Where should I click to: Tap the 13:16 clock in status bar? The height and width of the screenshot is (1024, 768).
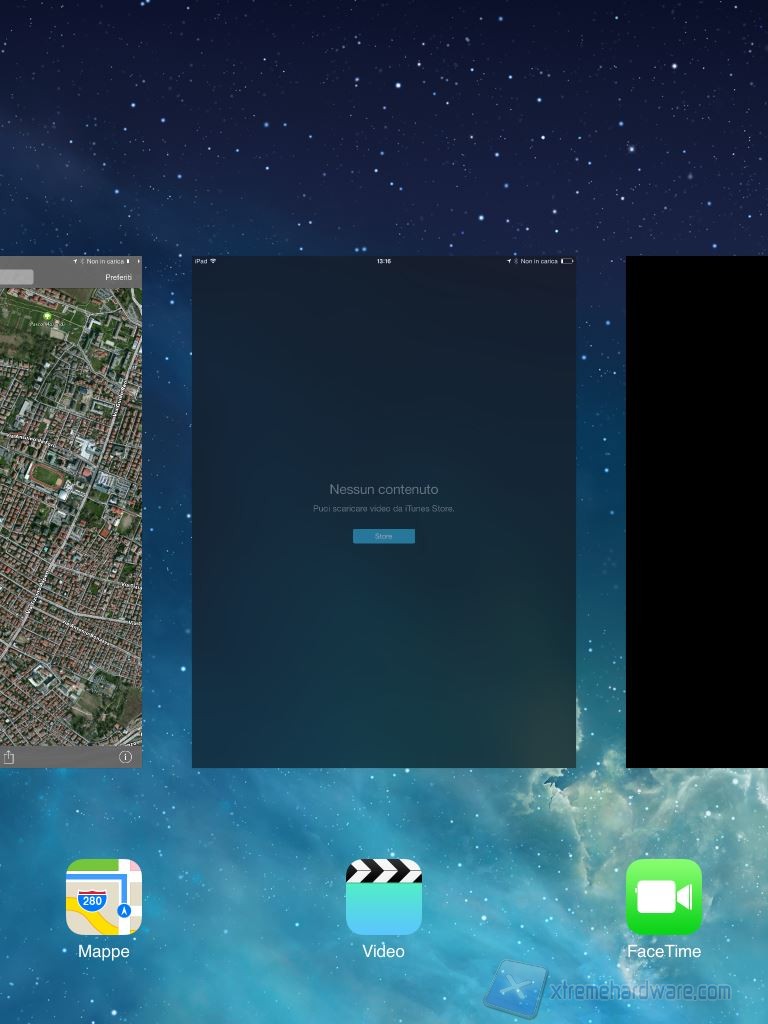click(384, 261)
